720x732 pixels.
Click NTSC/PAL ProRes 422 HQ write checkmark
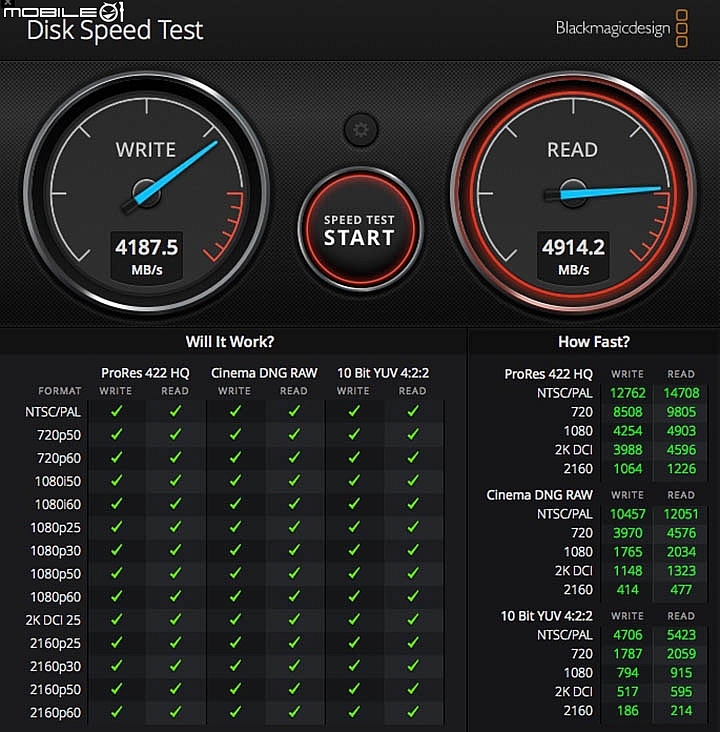click(116, 411)
